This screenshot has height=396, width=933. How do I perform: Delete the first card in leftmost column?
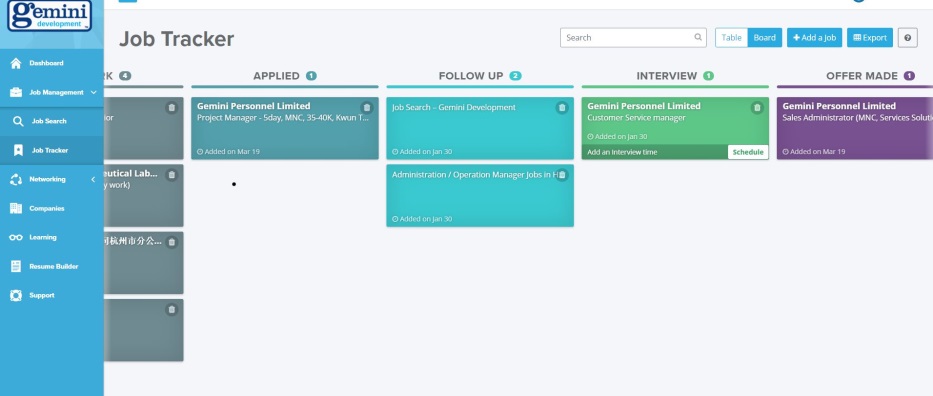(x=171, y=108)
